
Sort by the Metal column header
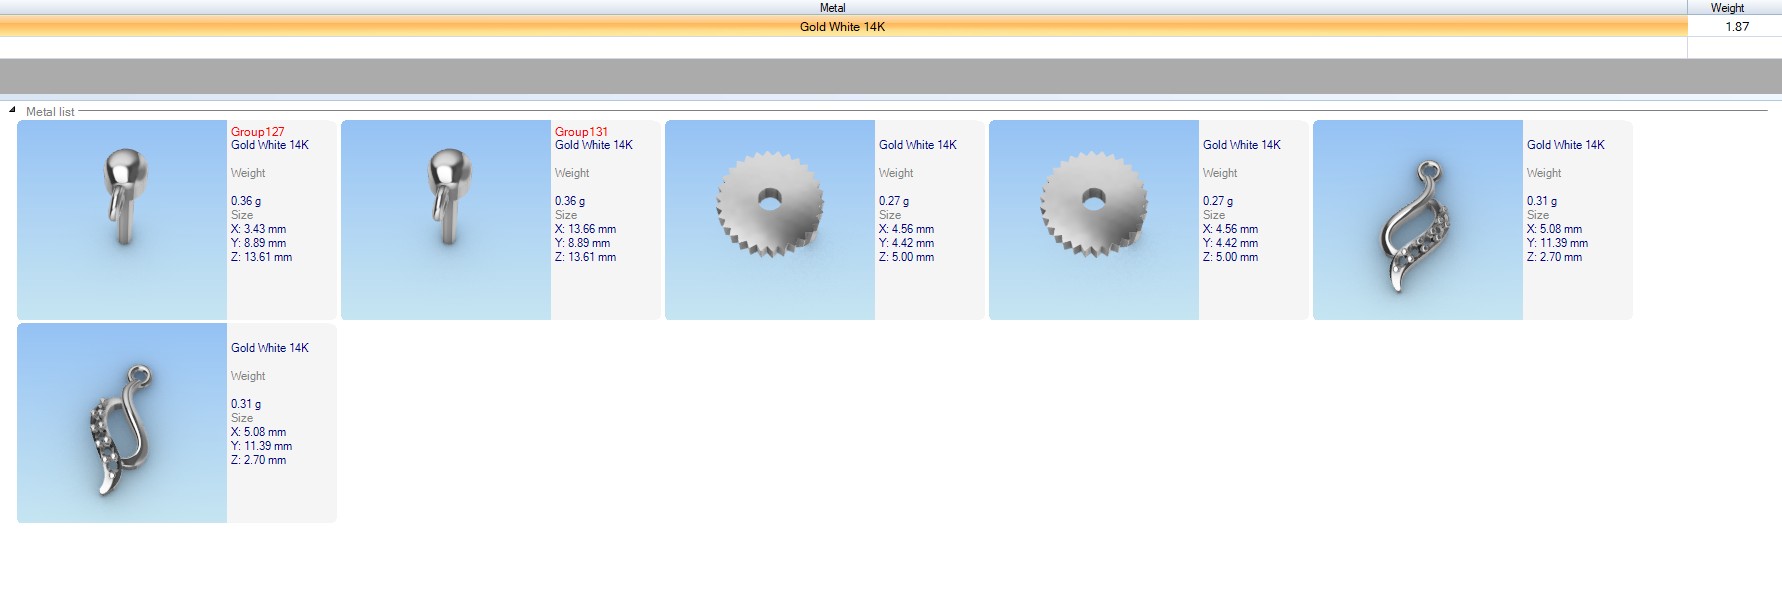pyautogui.click(x=832, y=8)
